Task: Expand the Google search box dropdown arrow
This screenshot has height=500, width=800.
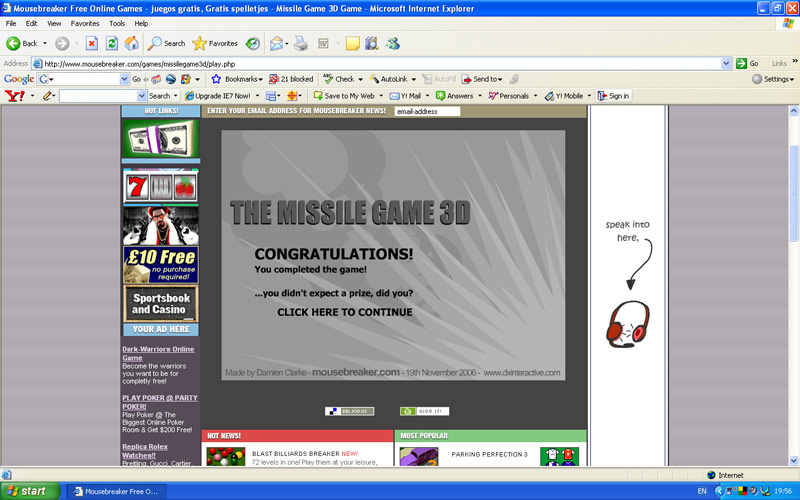Action: [x=124, y=79]
